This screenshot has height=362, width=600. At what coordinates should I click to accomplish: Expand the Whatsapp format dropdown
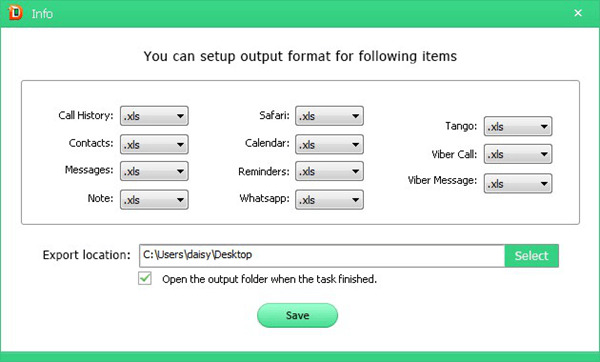[x=329, y=200]
